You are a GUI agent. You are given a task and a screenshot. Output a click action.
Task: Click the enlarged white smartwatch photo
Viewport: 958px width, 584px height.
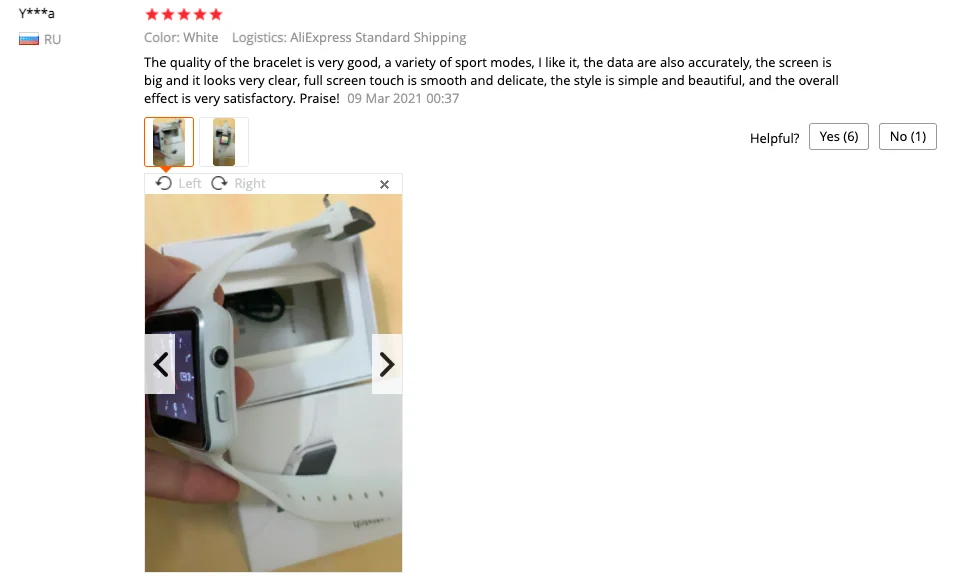pyautogui.click(x=273, y=383)
